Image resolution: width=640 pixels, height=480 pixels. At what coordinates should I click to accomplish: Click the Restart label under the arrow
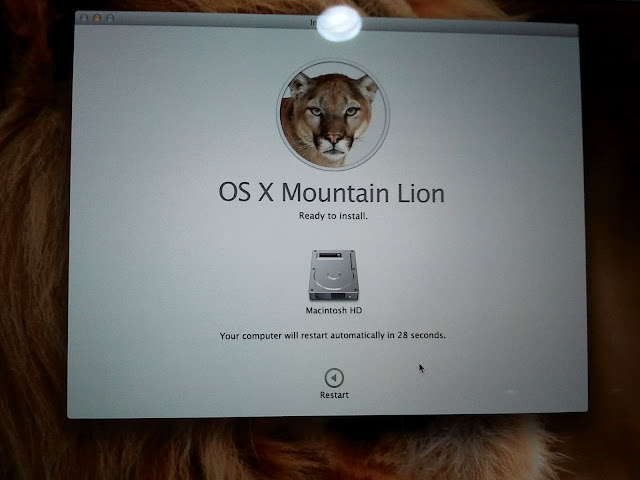(334, 395)
